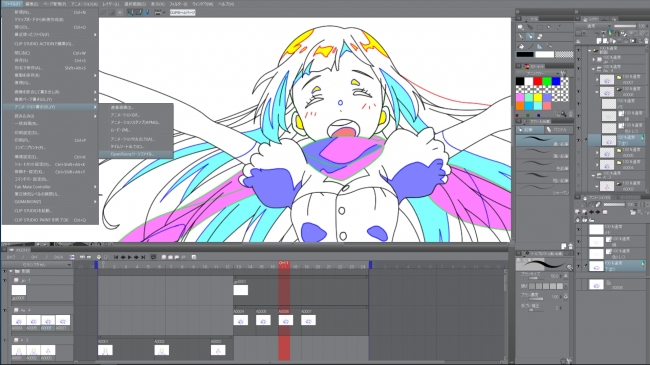Select the ruler tool in tool palette
The image size is (650, 365).
point(539,46)
